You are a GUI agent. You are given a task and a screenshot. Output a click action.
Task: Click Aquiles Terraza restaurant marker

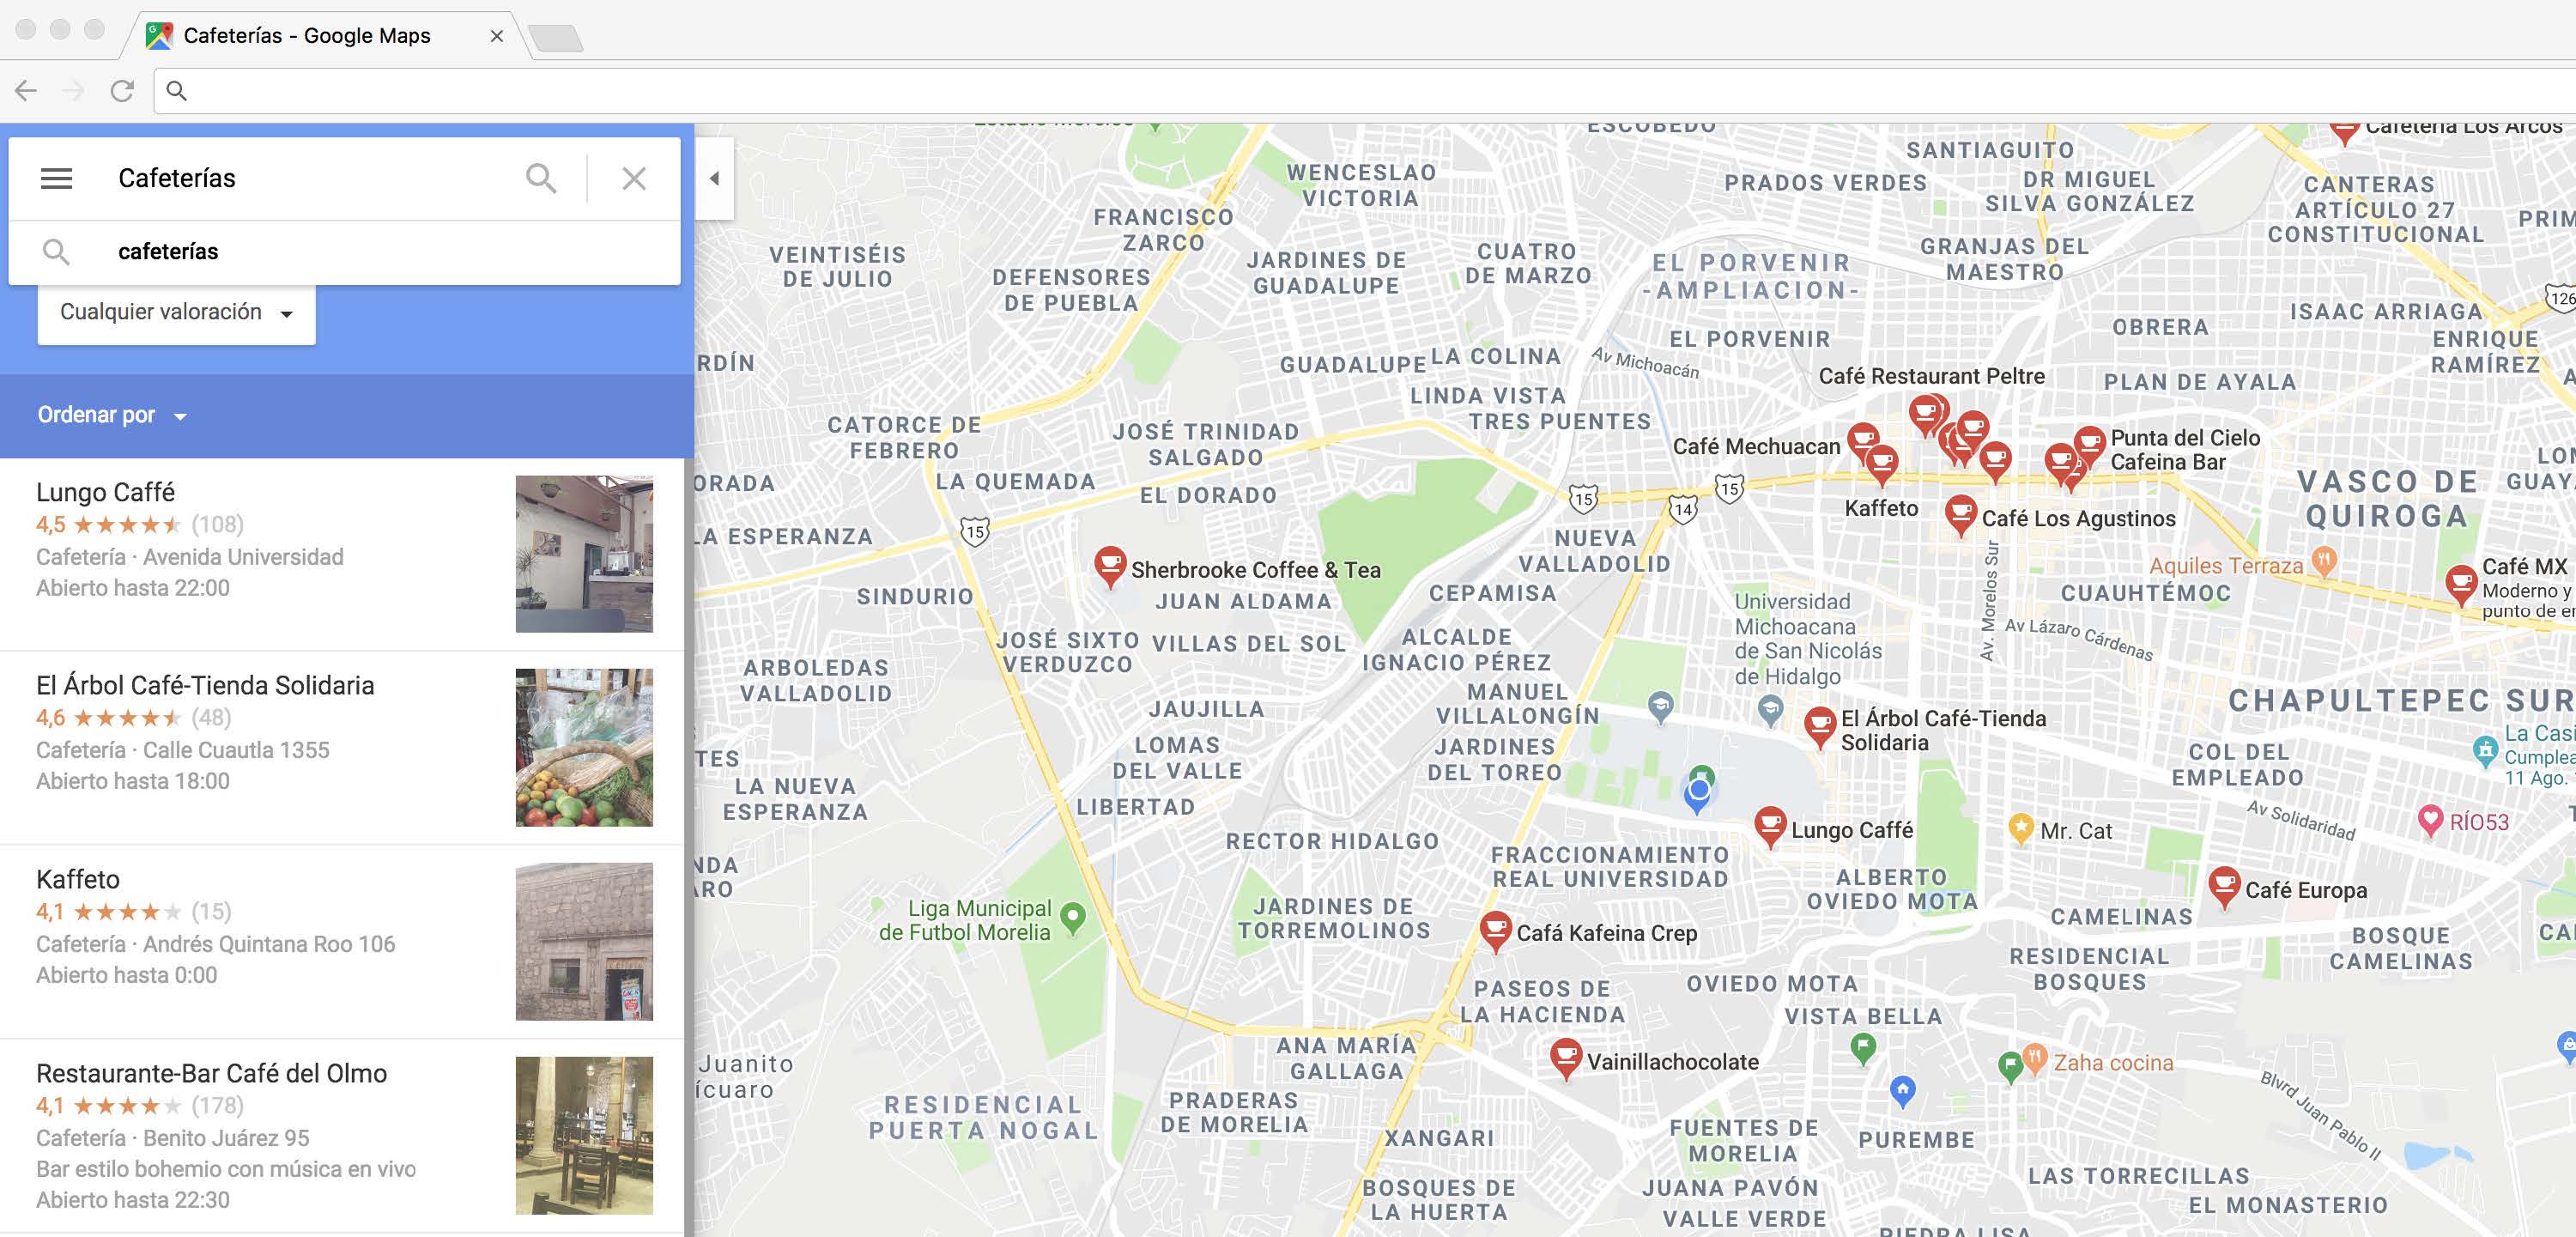(2325, 561)
